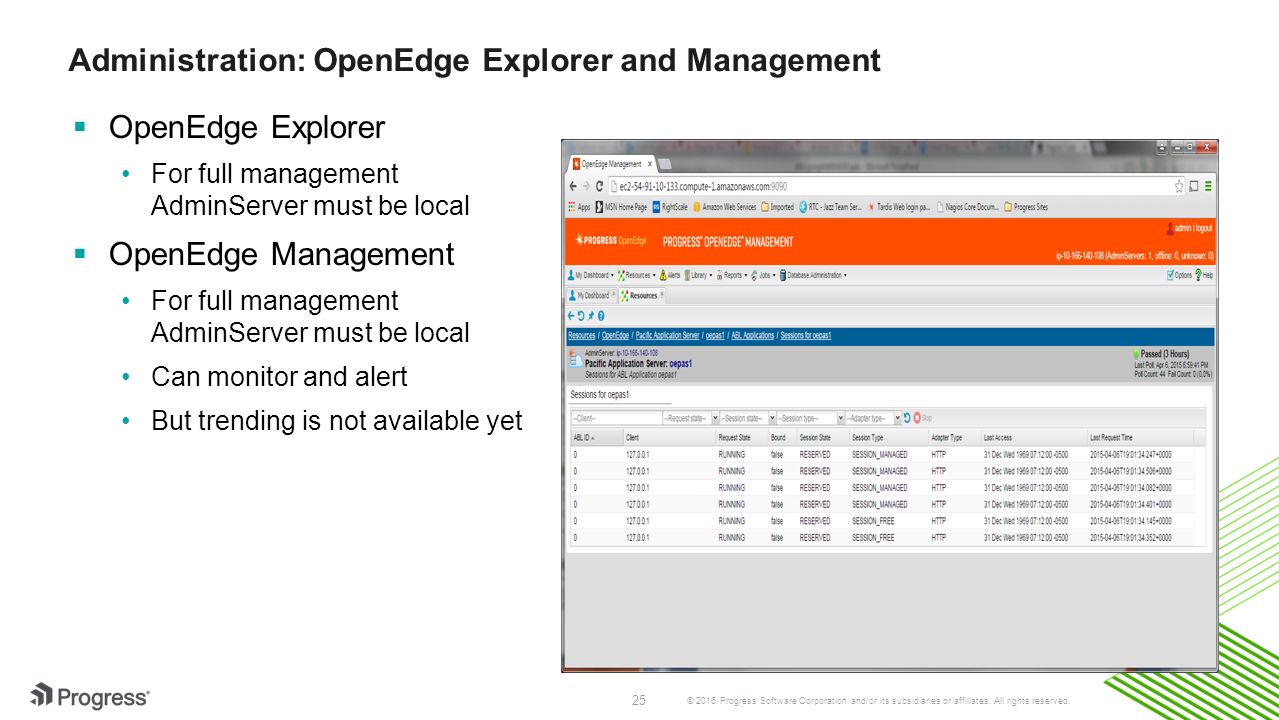Click the blue back arrow in Resources toolbar

click(572, 315)
